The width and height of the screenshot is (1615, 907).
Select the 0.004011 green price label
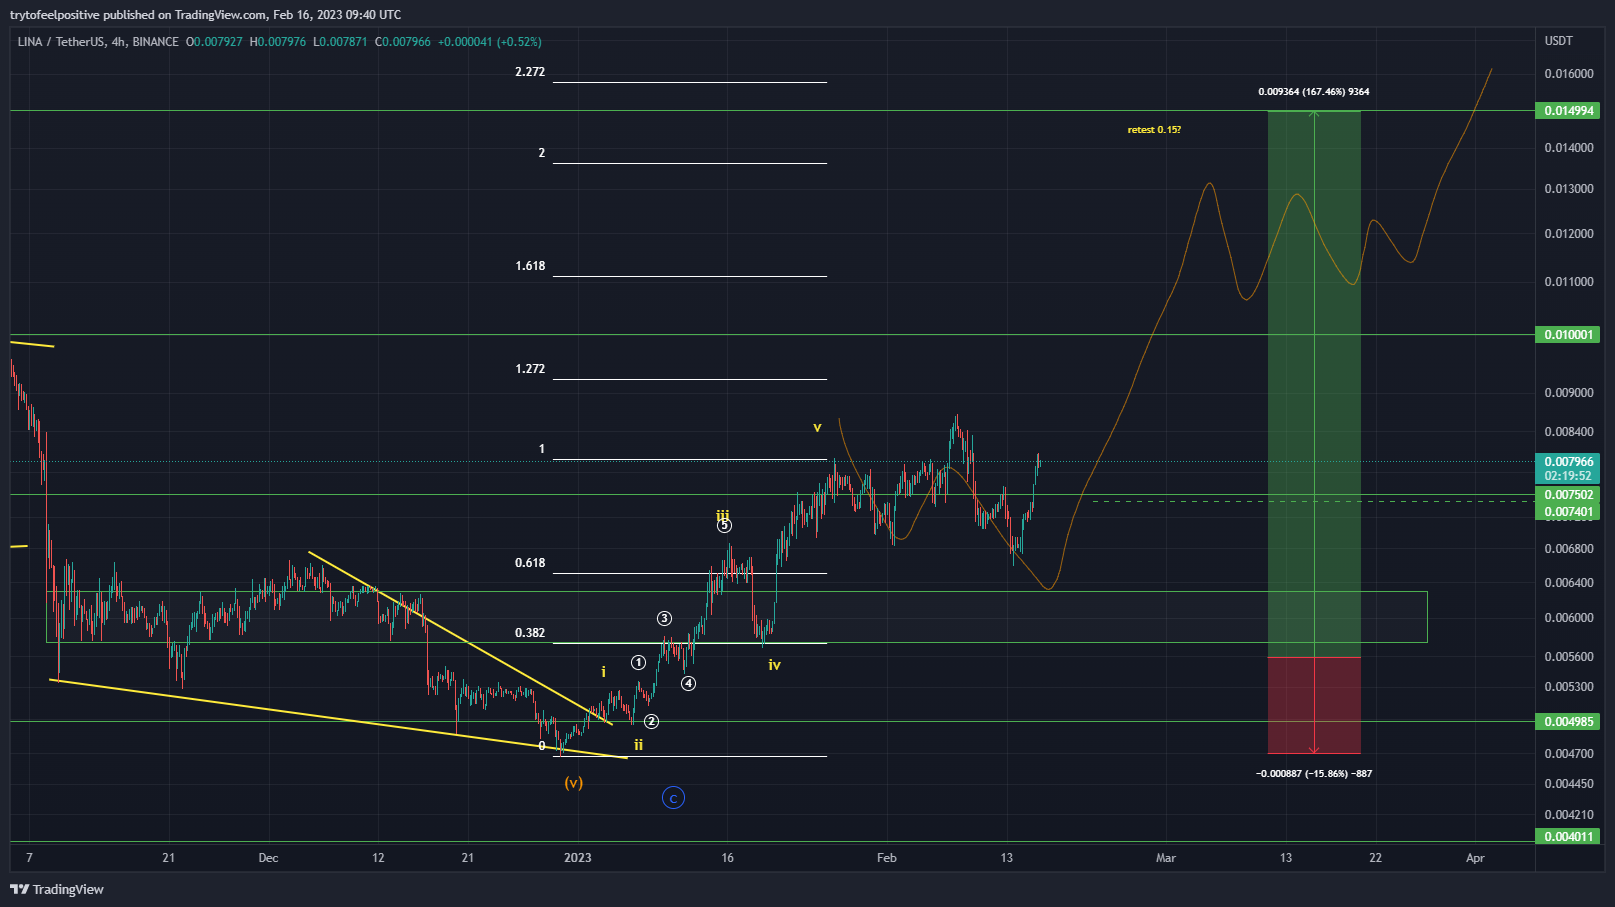(1567, 837)
